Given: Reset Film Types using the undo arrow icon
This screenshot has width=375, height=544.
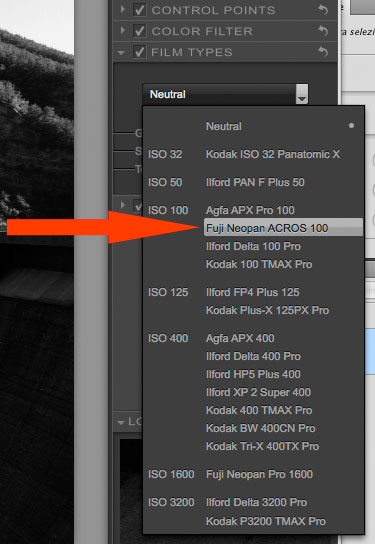Looking at the screenshot, I should (x=323, y=52).
